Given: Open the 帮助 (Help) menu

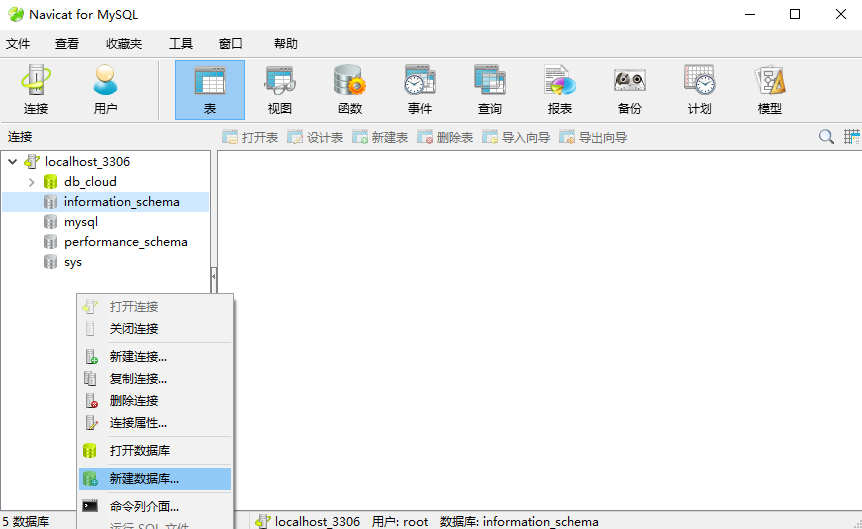Looking at the screenshot, I should 285,43.
